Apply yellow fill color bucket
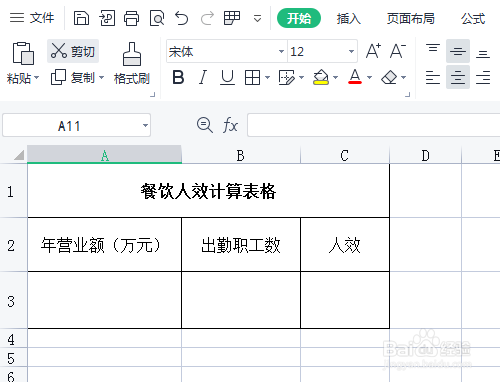500x382 pixels. (x=321, y=77)
